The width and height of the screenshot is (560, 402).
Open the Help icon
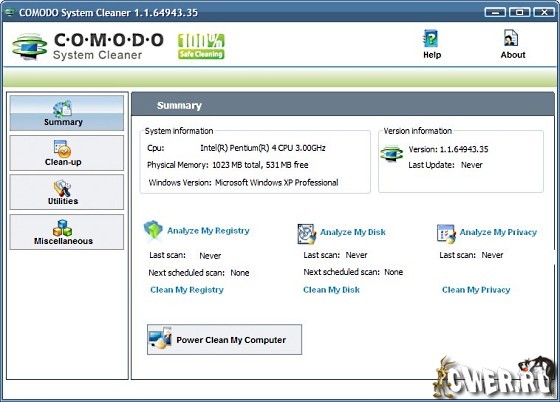[x=431, y=39]
